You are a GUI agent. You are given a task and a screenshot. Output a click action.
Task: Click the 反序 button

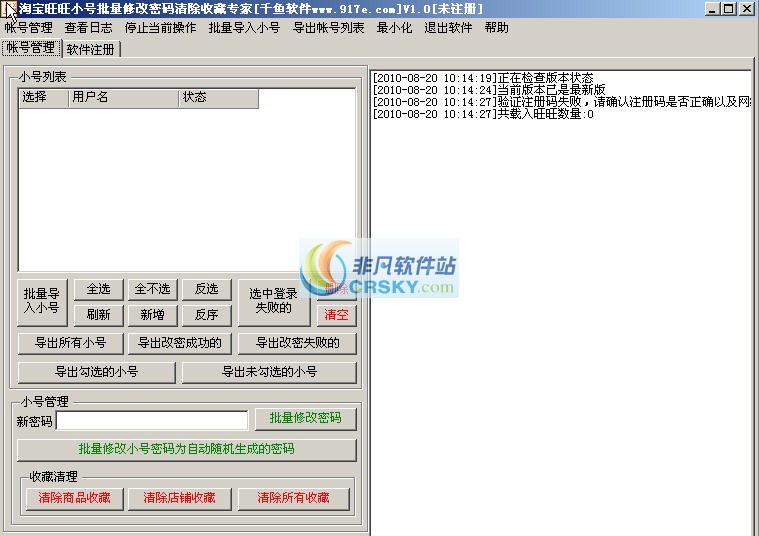(x=207, y=315)
